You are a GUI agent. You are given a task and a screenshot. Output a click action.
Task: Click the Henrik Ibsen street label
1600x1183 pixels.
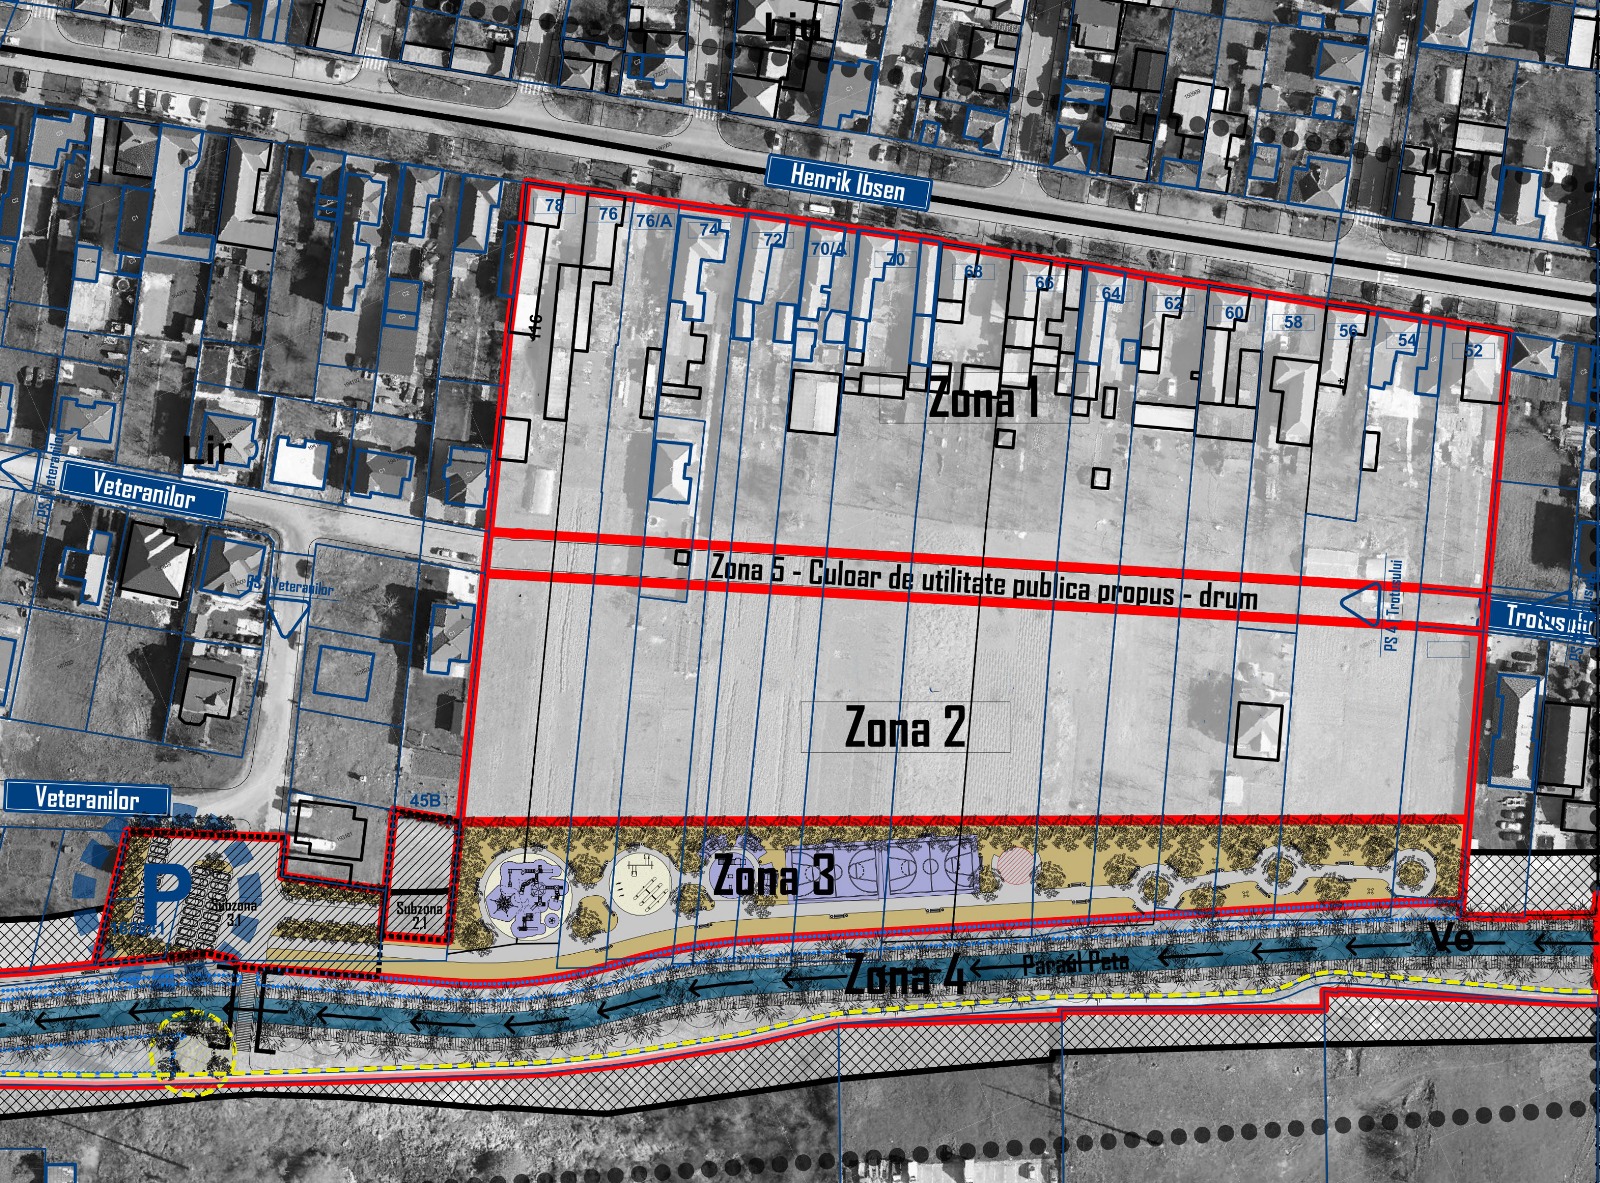(x=848, y=182)
